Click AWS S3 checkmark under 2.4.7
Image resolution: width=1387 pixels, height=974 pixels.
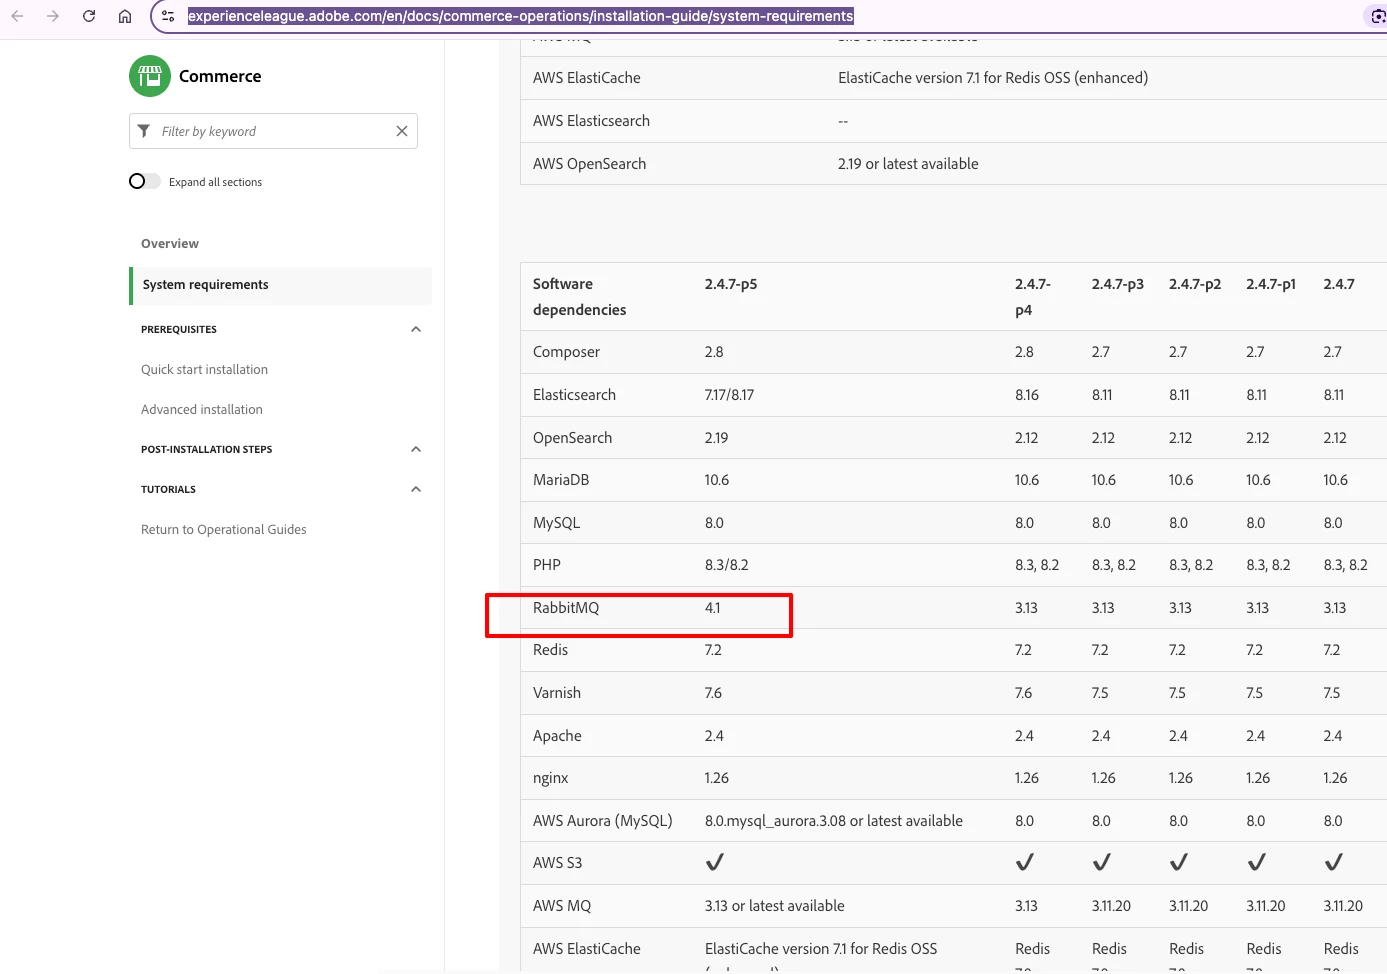coord(1334,862)
